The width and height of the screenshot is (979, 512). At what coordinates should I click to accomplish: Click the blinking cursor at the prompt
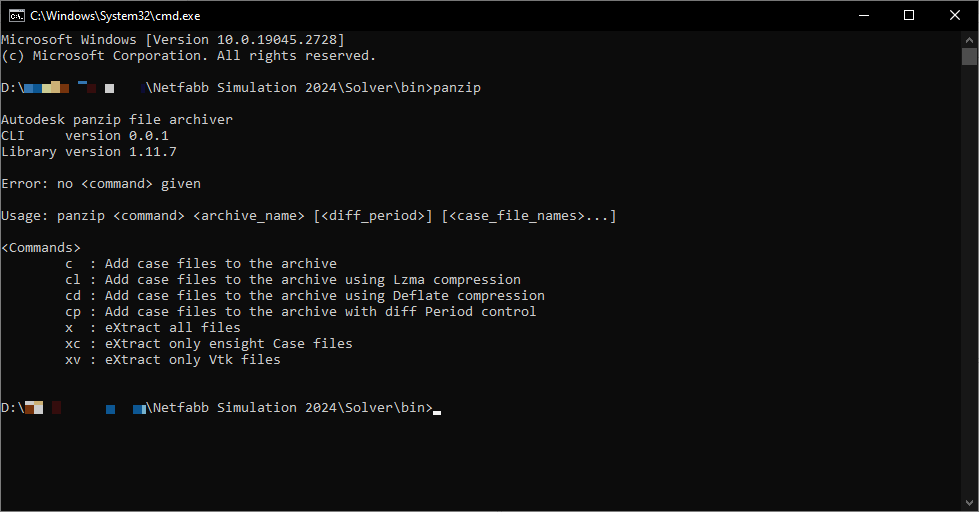pyautogui.click(x=437, y=411)
